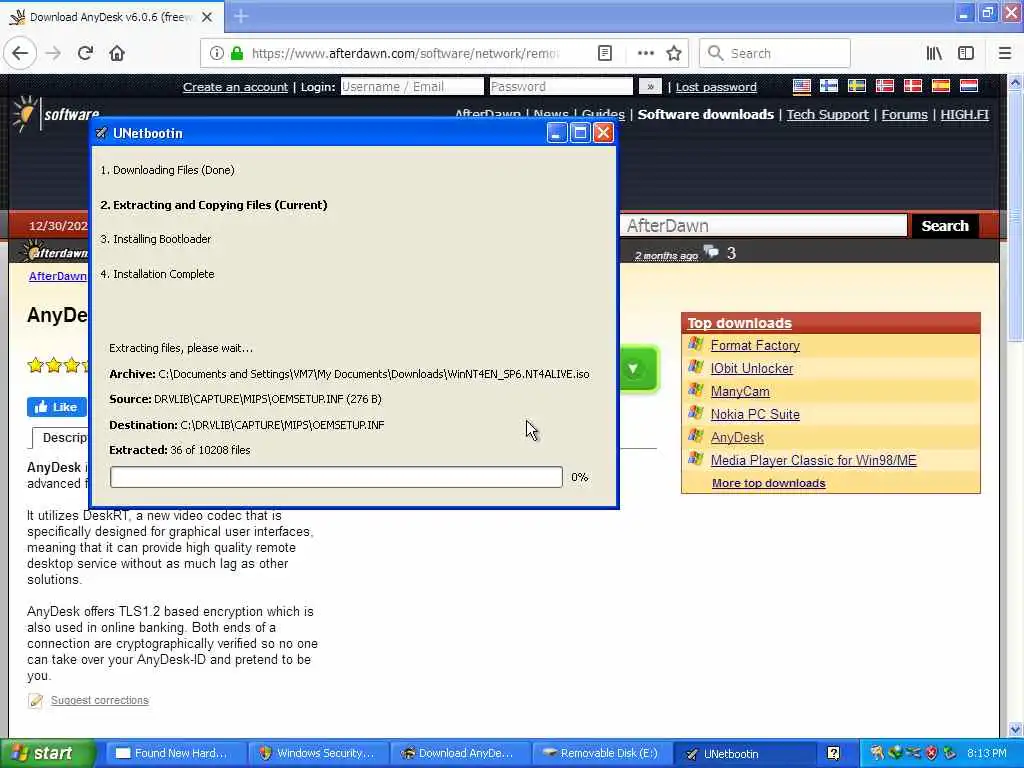Click the afterdawn.com URL address bar
Image resolution: width=1024 pixels, height=768 pixels.
pos(405,53)
